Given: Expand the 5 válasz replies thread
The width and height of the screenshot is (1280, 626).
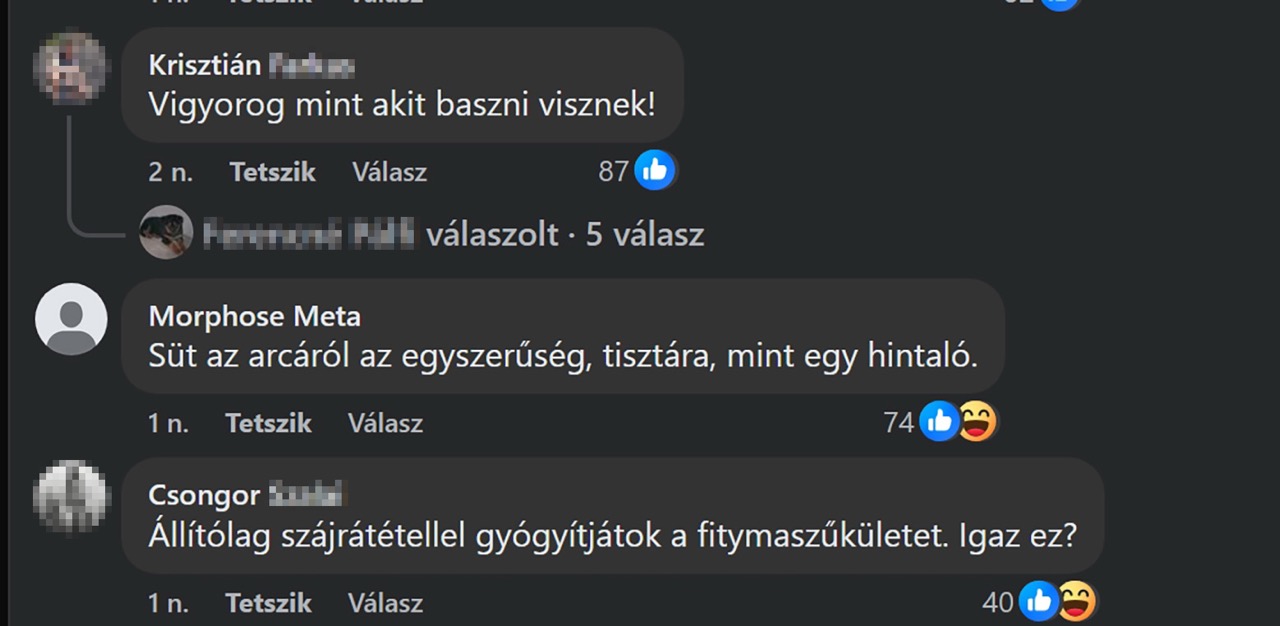Looking at the screenshot, I should coord(644,235).
